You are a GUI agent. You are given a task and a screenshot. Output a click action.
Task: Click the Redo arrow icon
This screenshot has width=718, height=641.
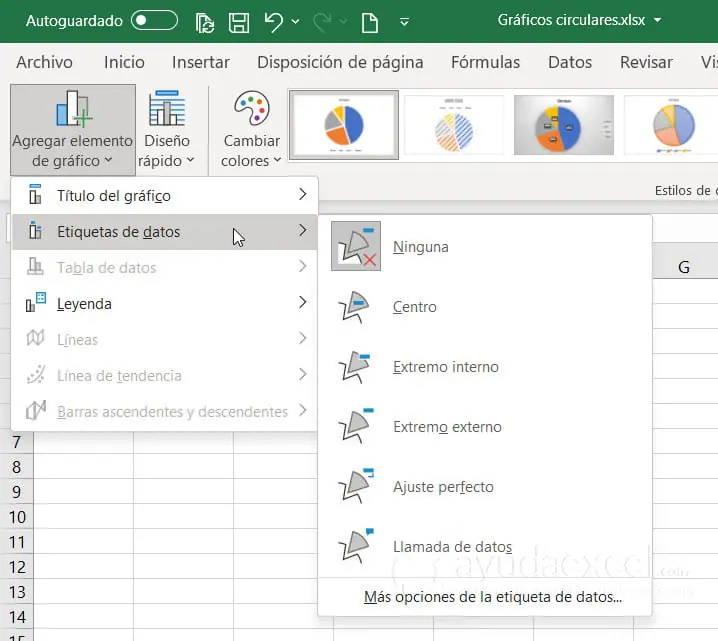(322, 22)
